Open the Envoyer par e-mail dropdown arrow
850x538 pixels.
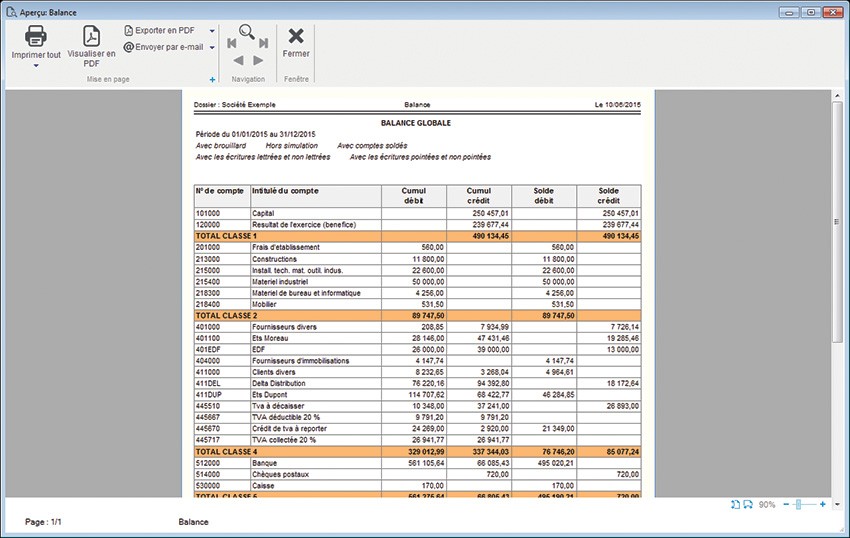coord(212,47)
